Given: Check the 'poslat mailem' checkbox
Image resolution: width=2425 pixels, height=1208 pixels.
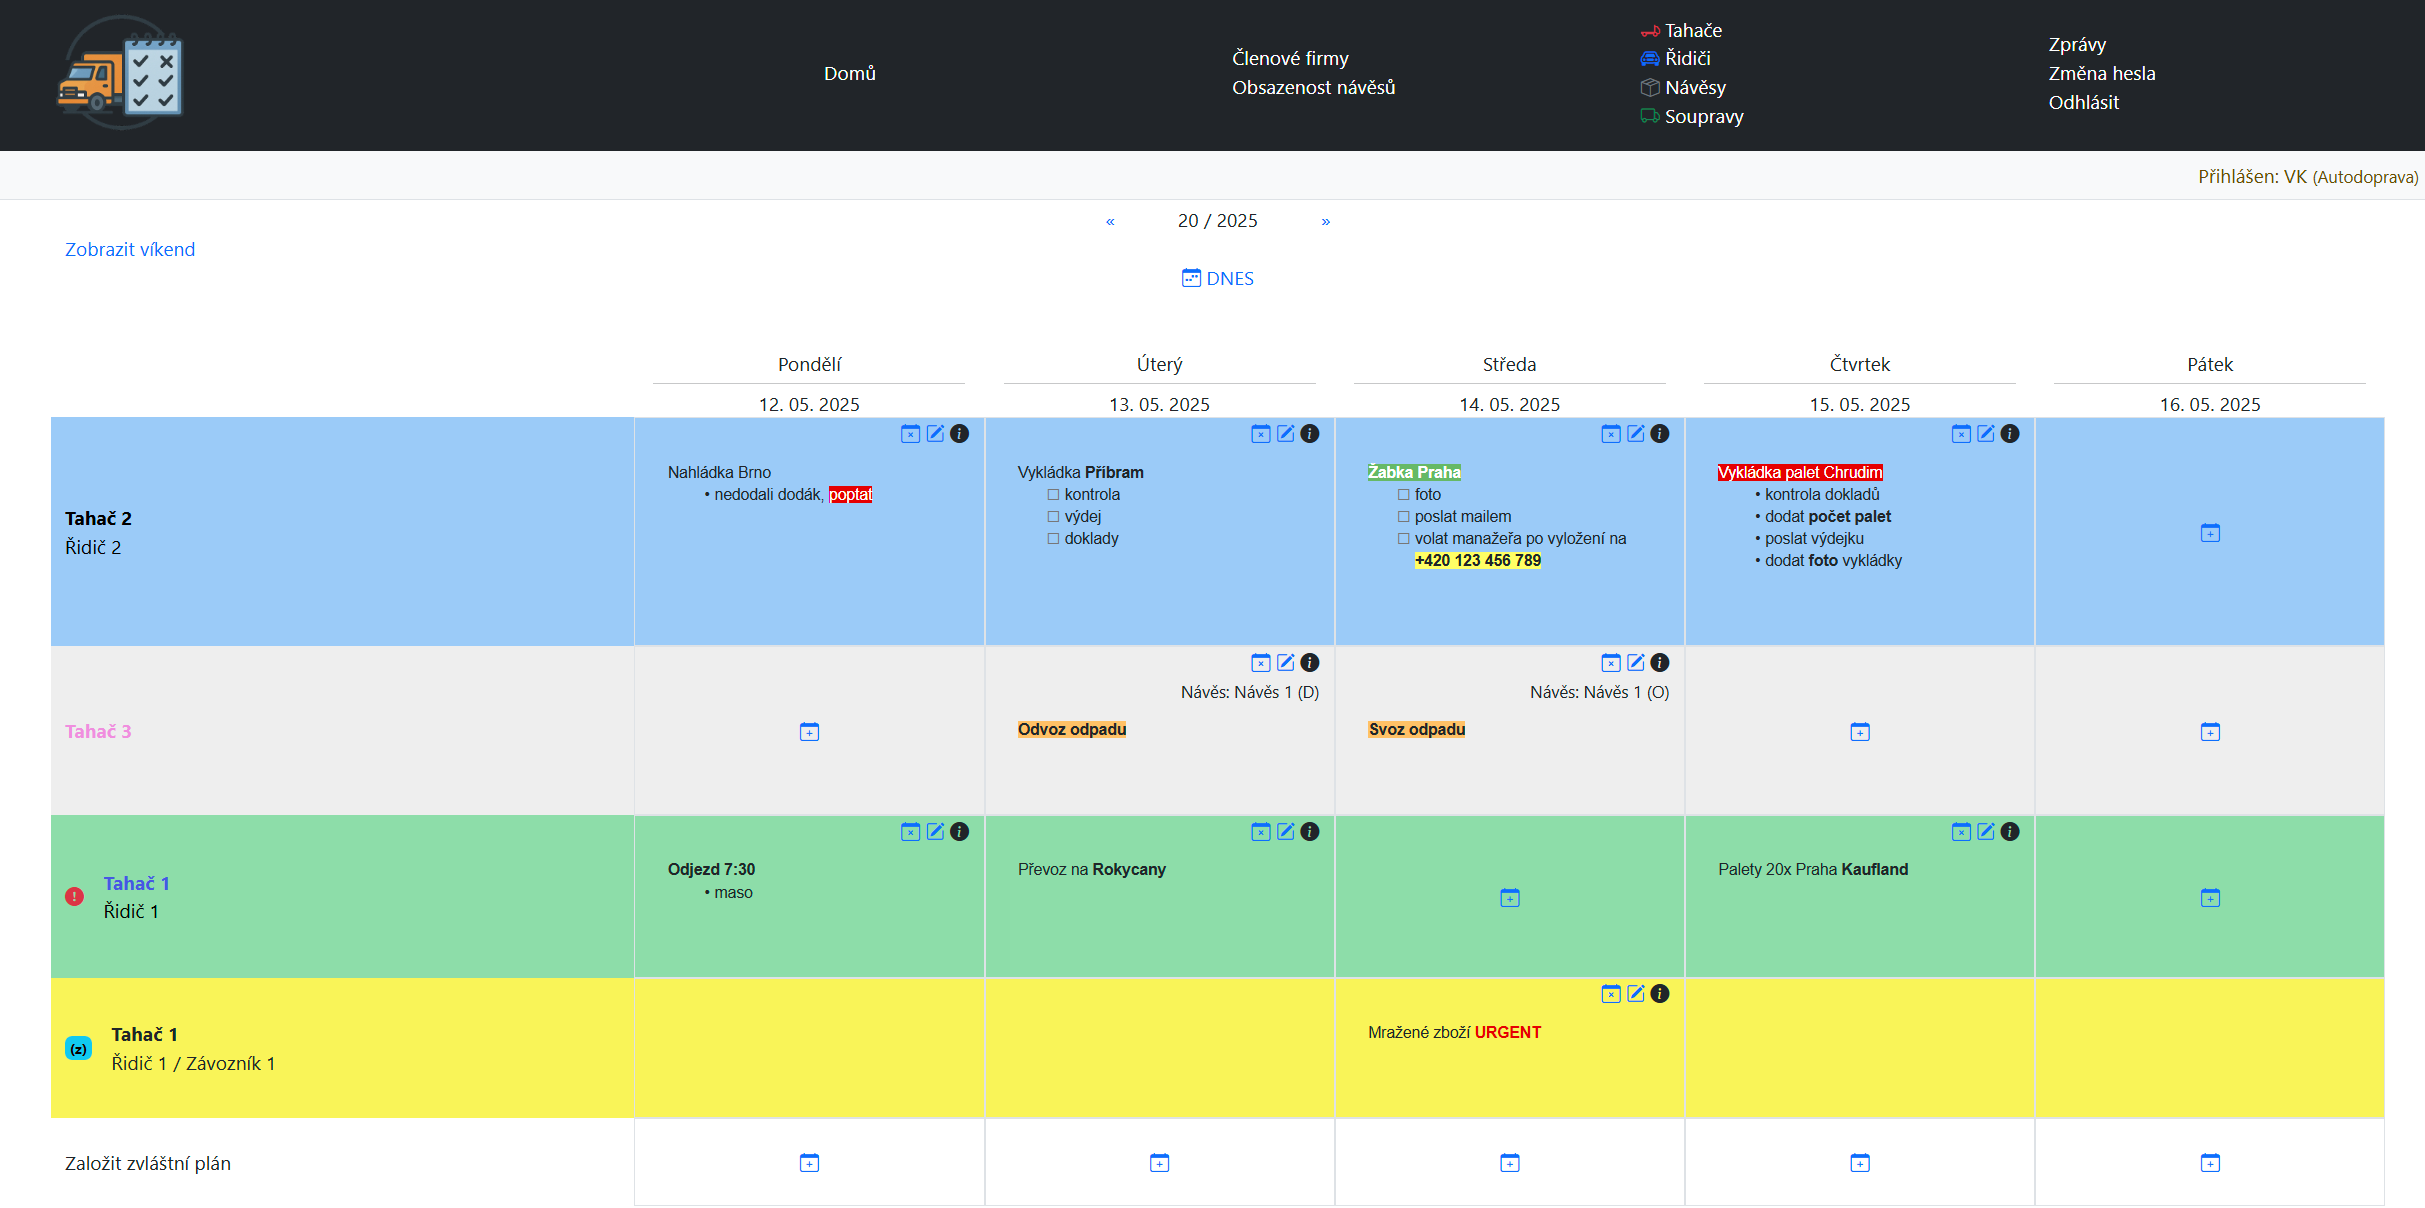Looking at the screenshot, I should pos(1403,517).
